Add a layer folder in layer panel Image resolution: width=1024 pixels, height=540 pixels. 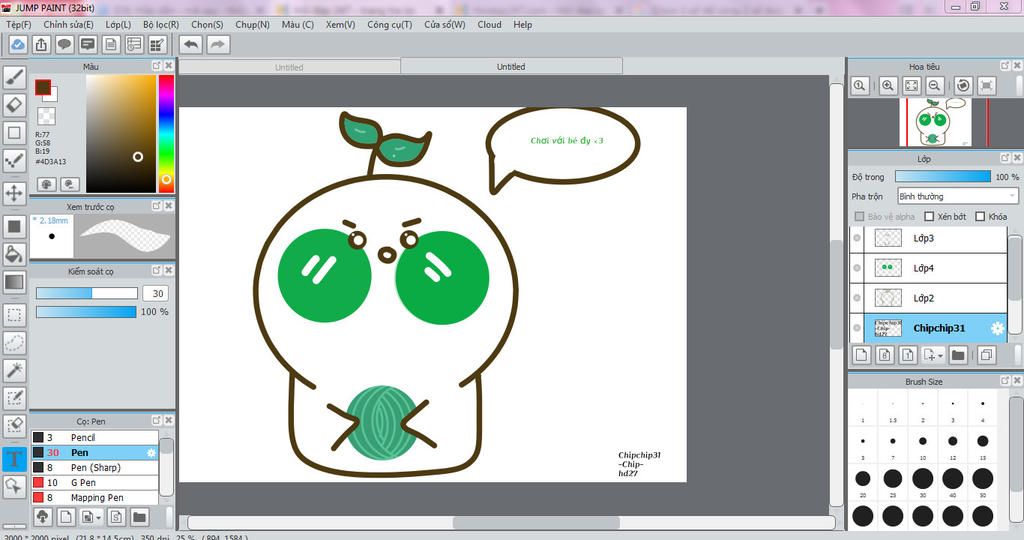[958, 355]
